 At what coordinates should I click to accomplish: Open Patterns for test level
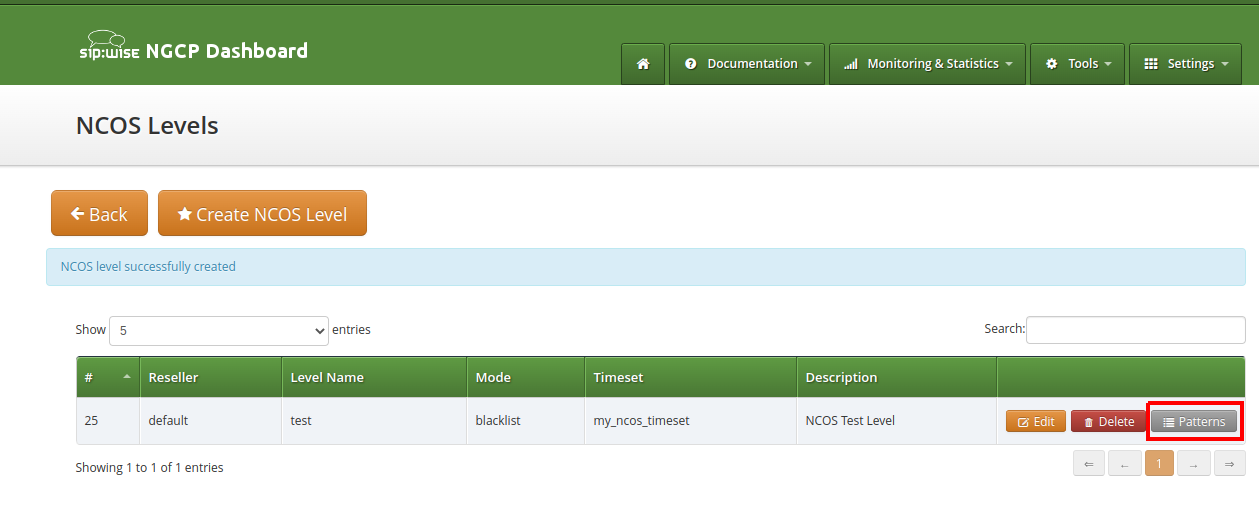click(1194, 422)
